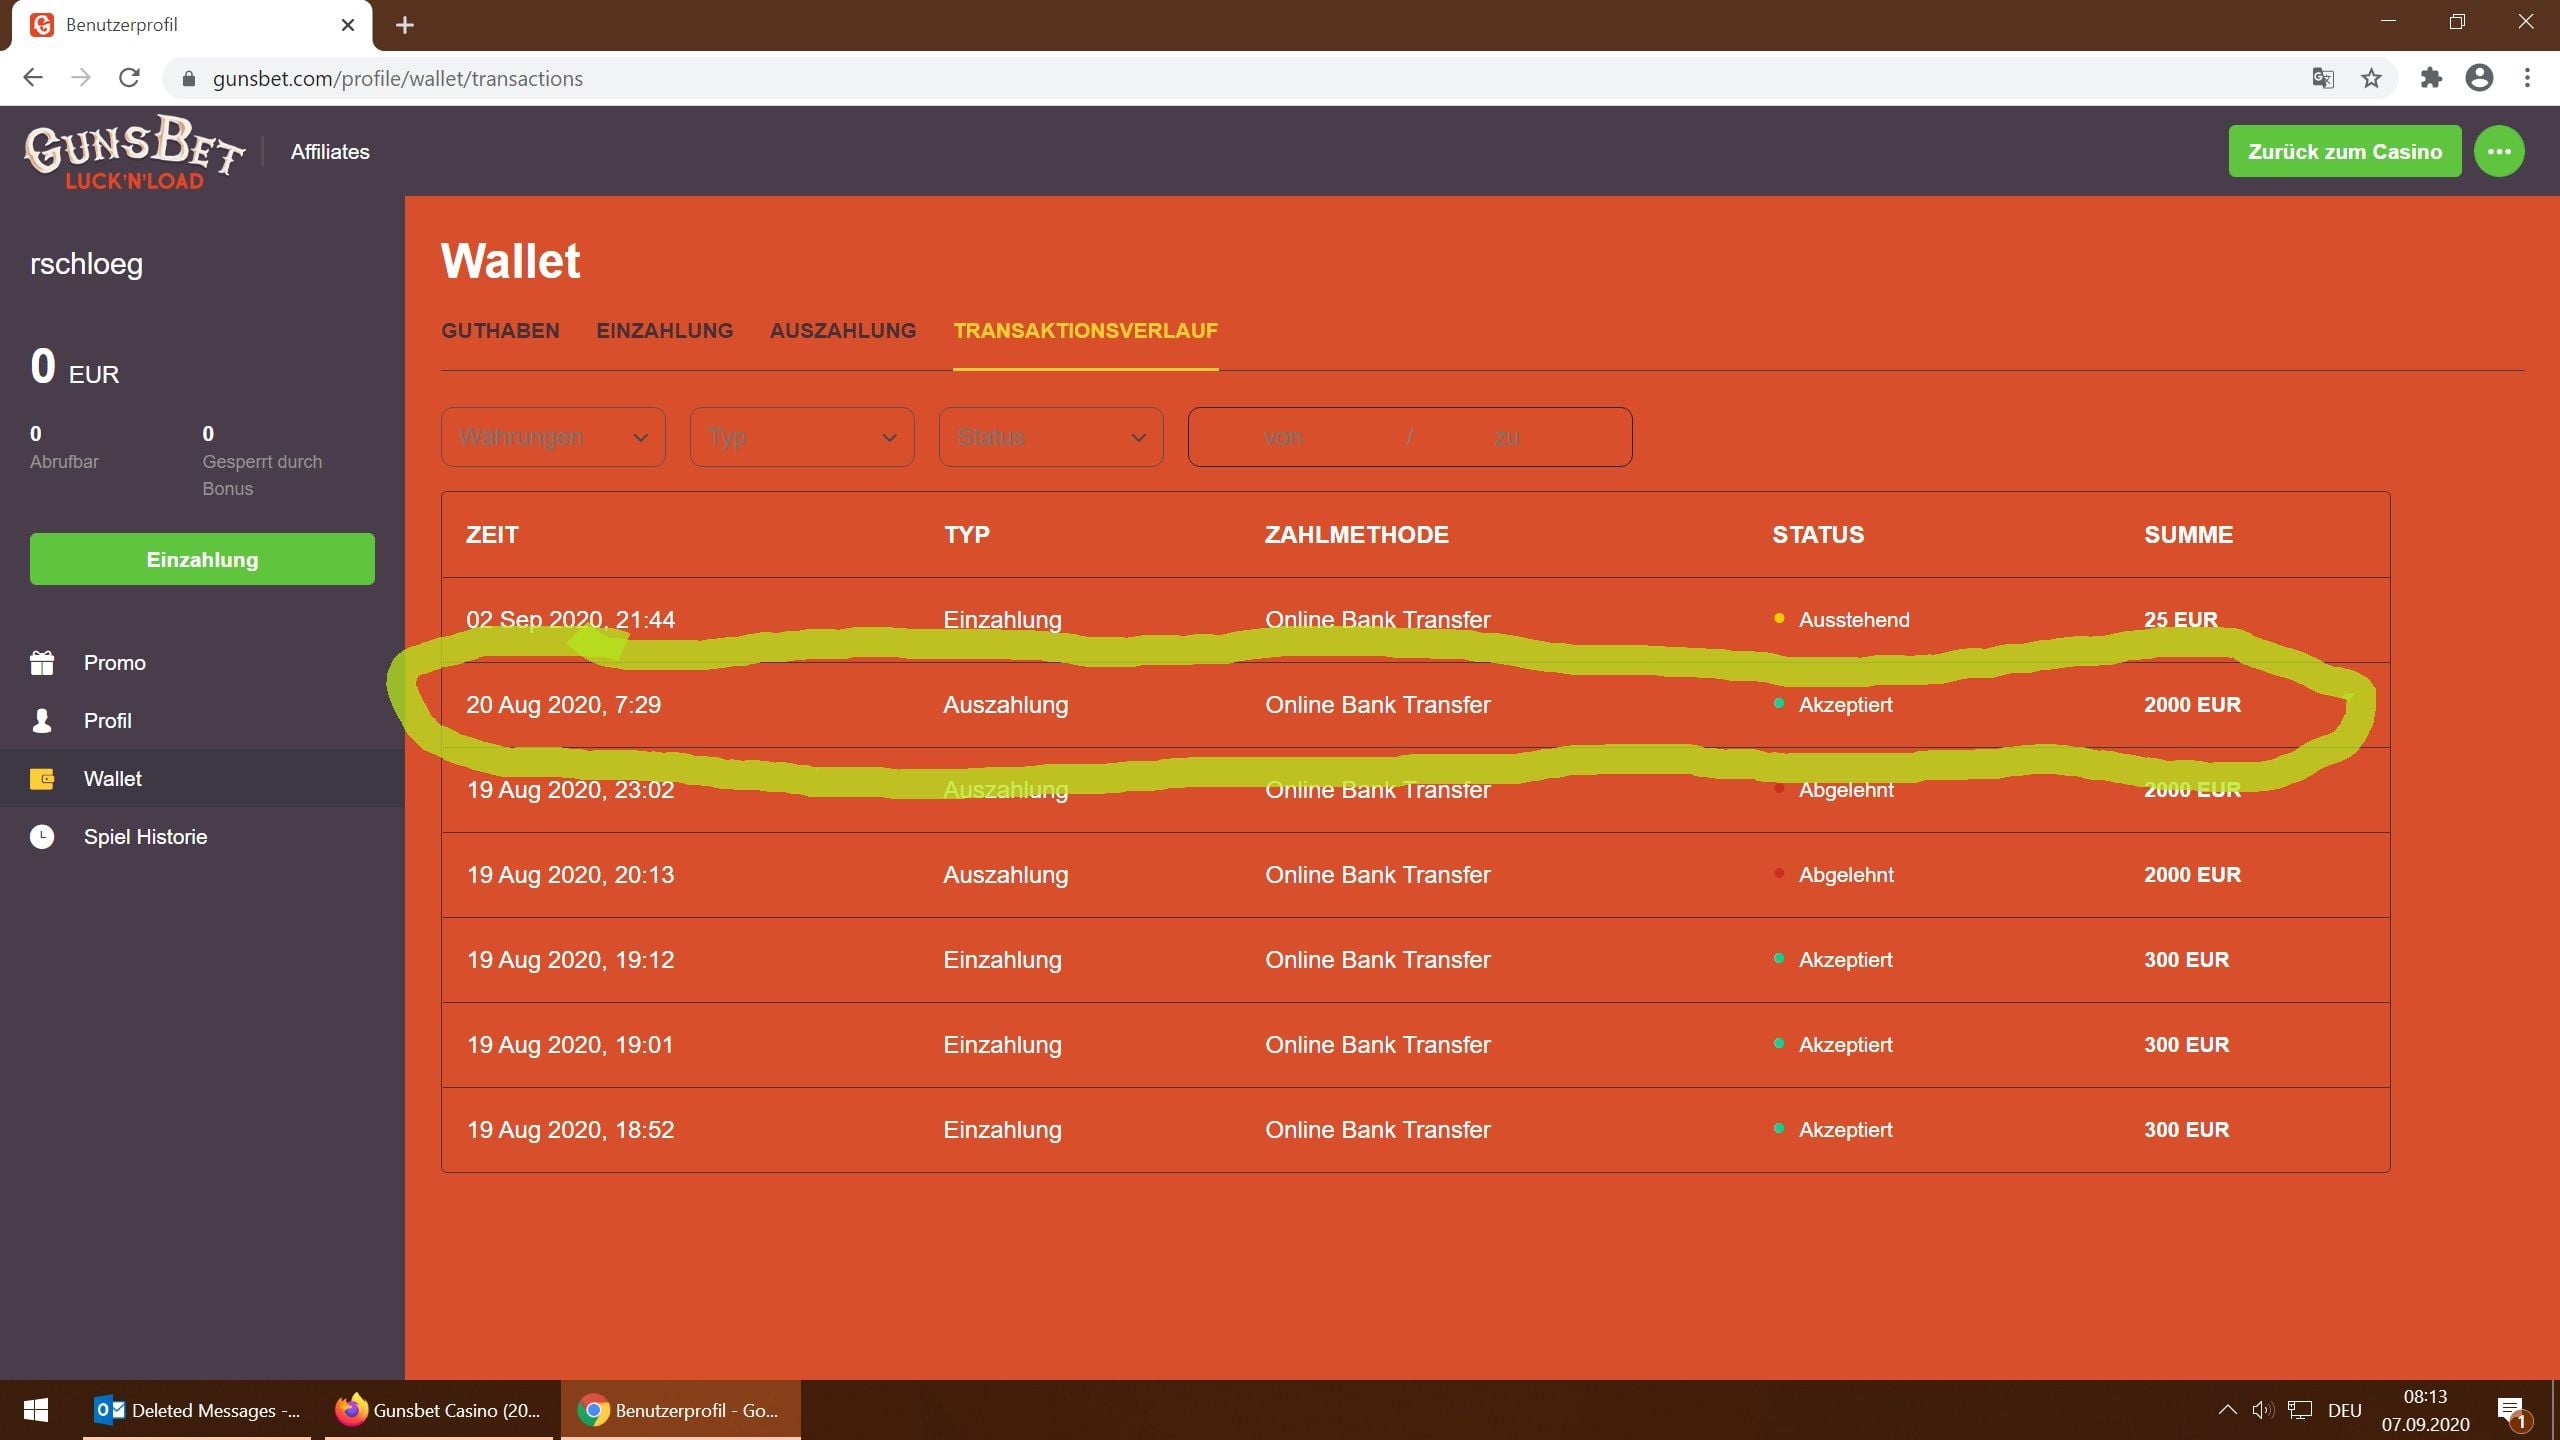Expand the Währungen dropdown
The height and width of the screenshot is (1440, 2560).
[x=553, y=437]
